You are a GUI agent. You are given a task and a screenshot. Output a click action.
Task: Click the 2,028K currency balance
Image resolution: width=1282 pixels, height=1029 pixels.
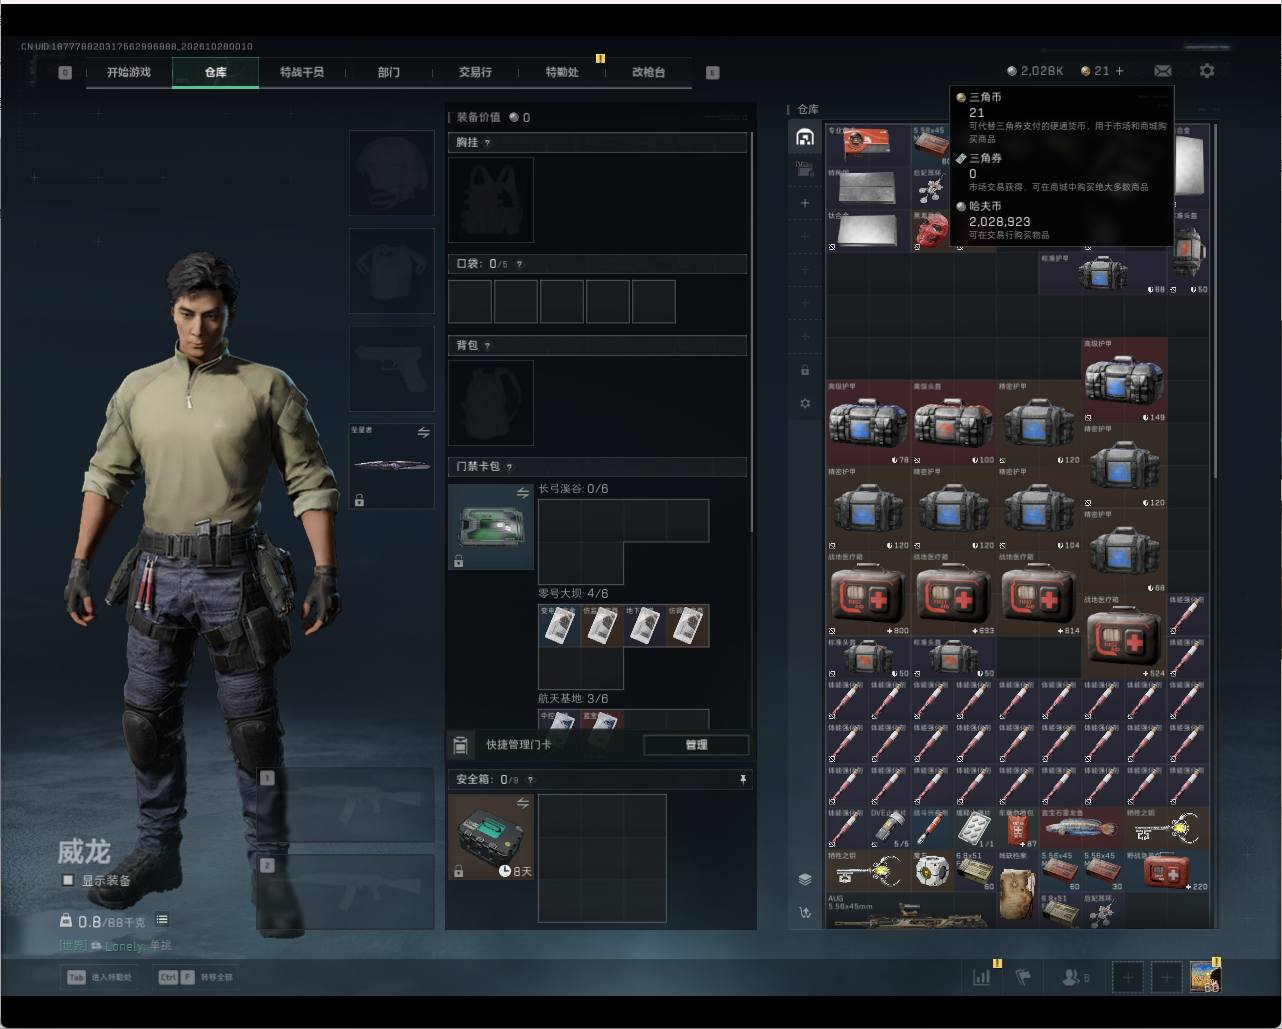point(1036,71)
